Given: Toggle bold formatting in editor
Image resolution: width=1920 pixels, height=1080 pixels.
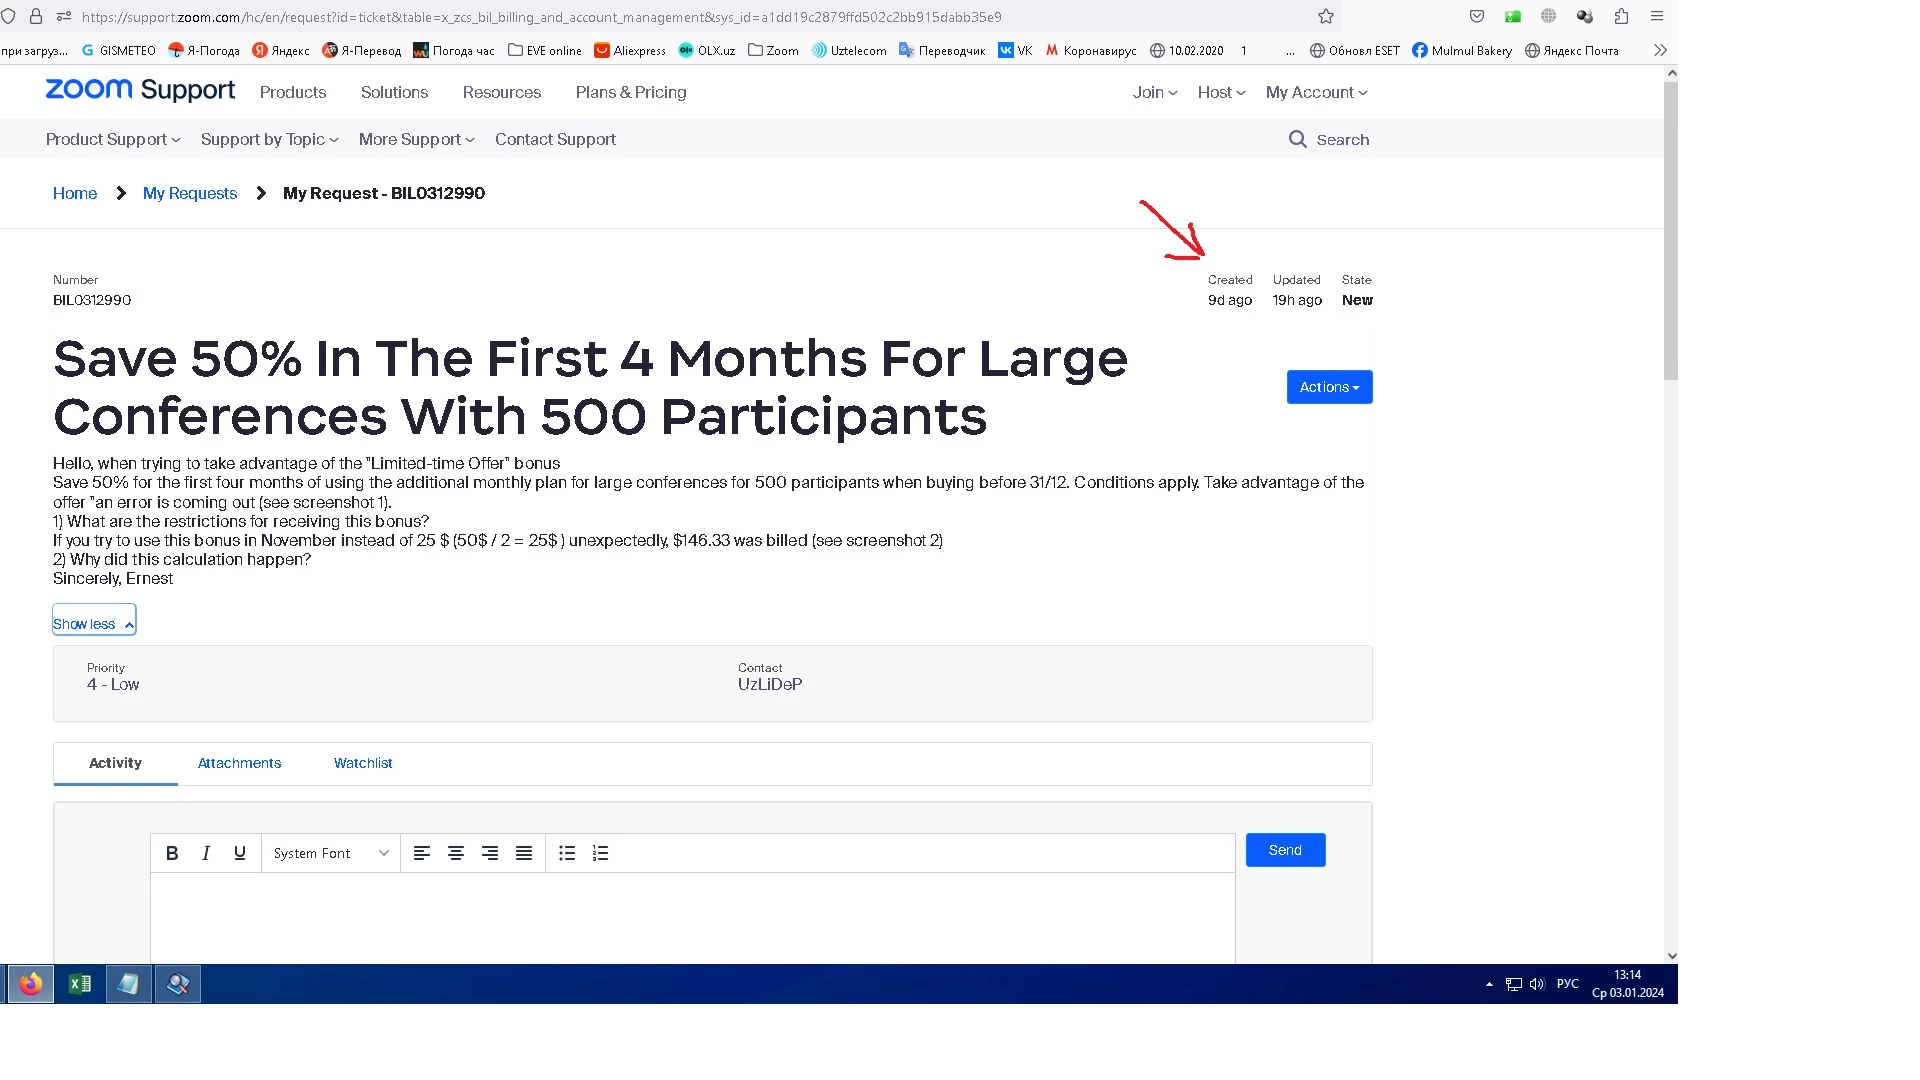Looking at the screenshot, I should tap(172, 853).
